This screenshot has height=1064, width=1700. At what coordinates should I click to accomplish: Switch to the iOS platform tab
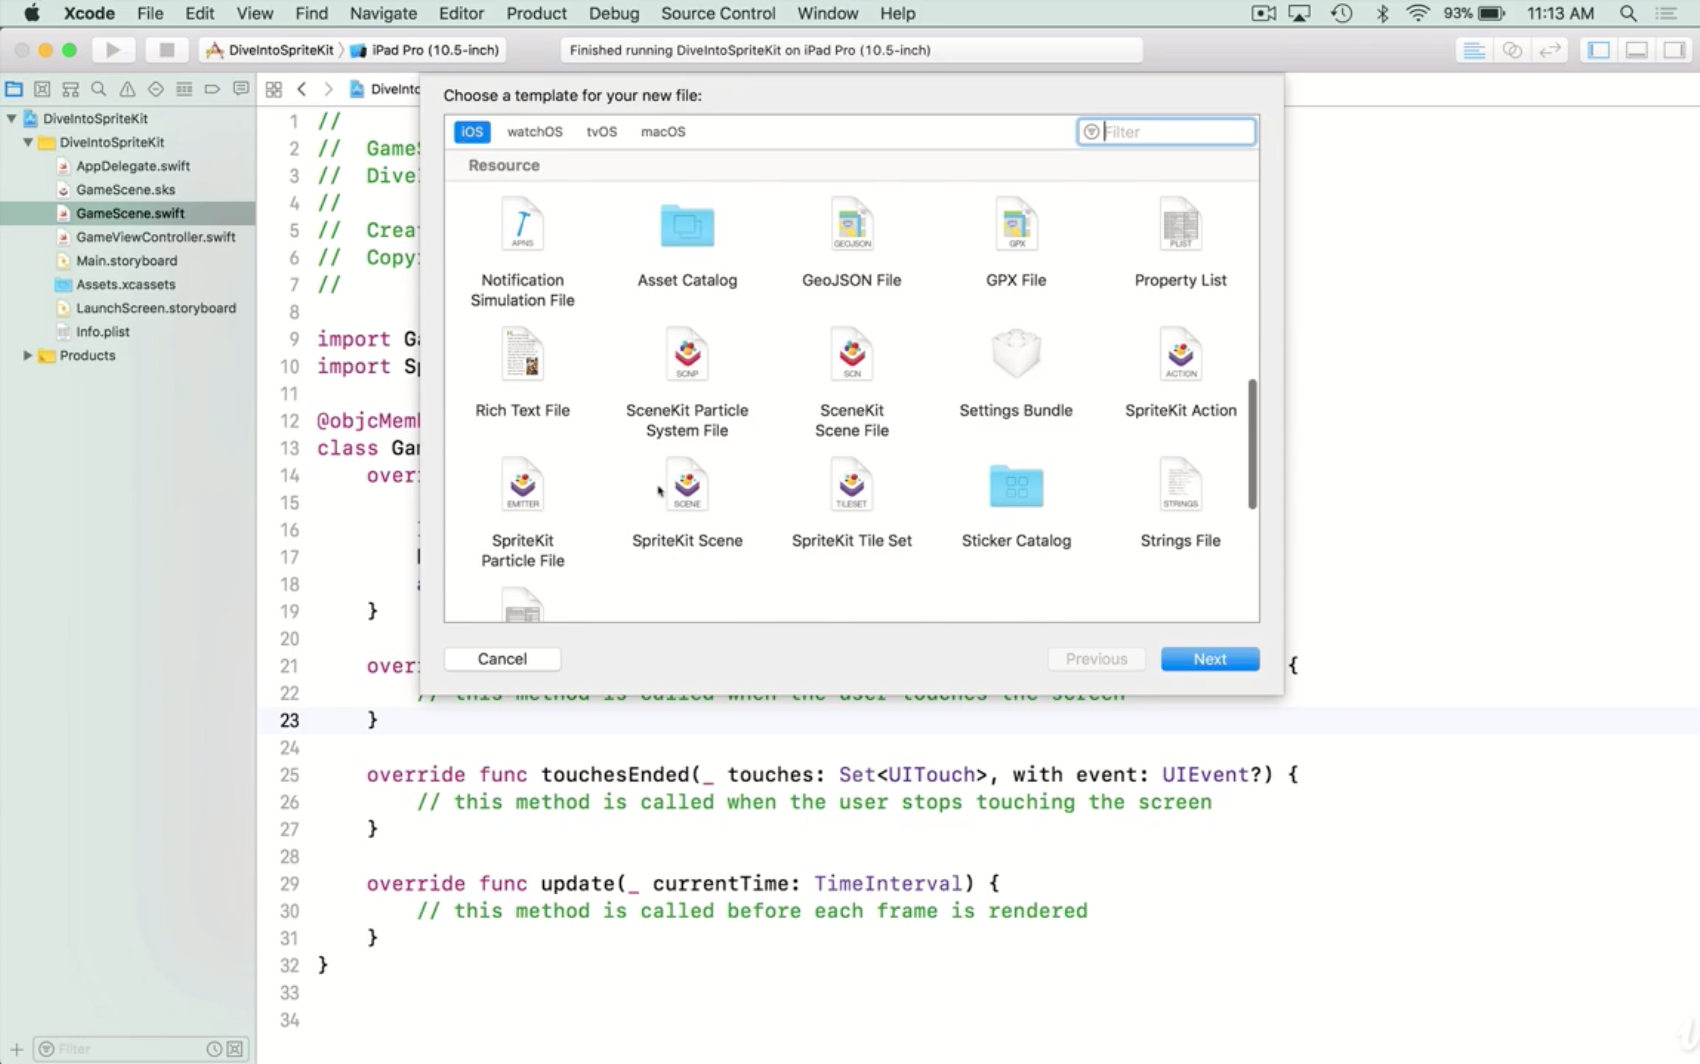pos(472,131)
